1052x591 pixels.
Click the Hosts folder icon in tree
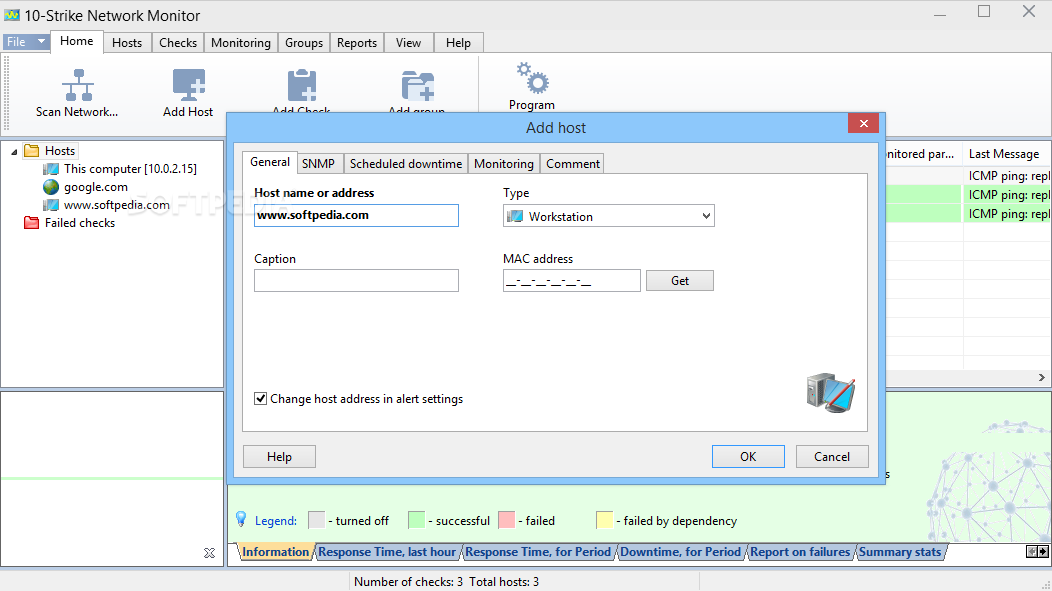pyautogui.click(x=32, y=151)
